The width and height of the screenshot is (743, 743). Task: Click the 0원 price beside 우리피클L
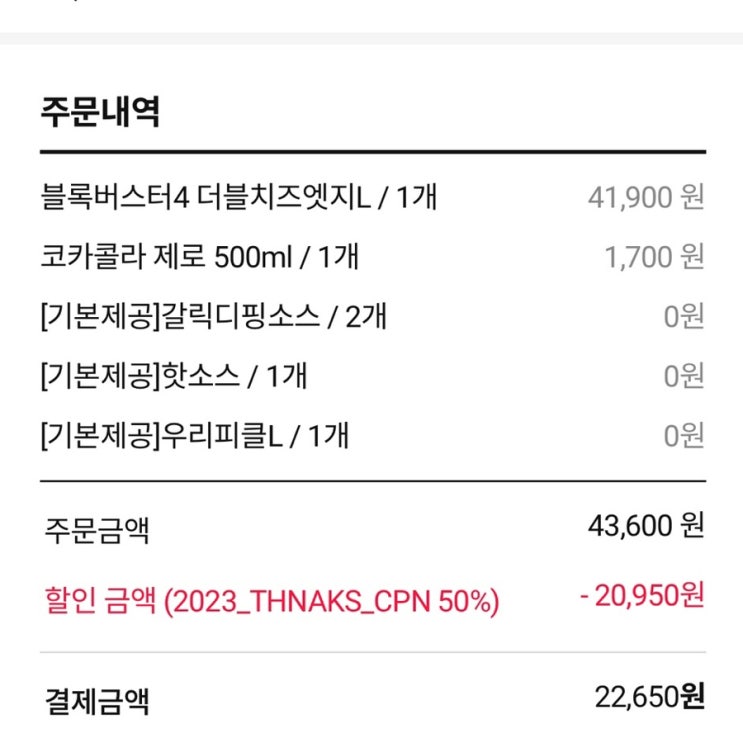click(684, 436)
